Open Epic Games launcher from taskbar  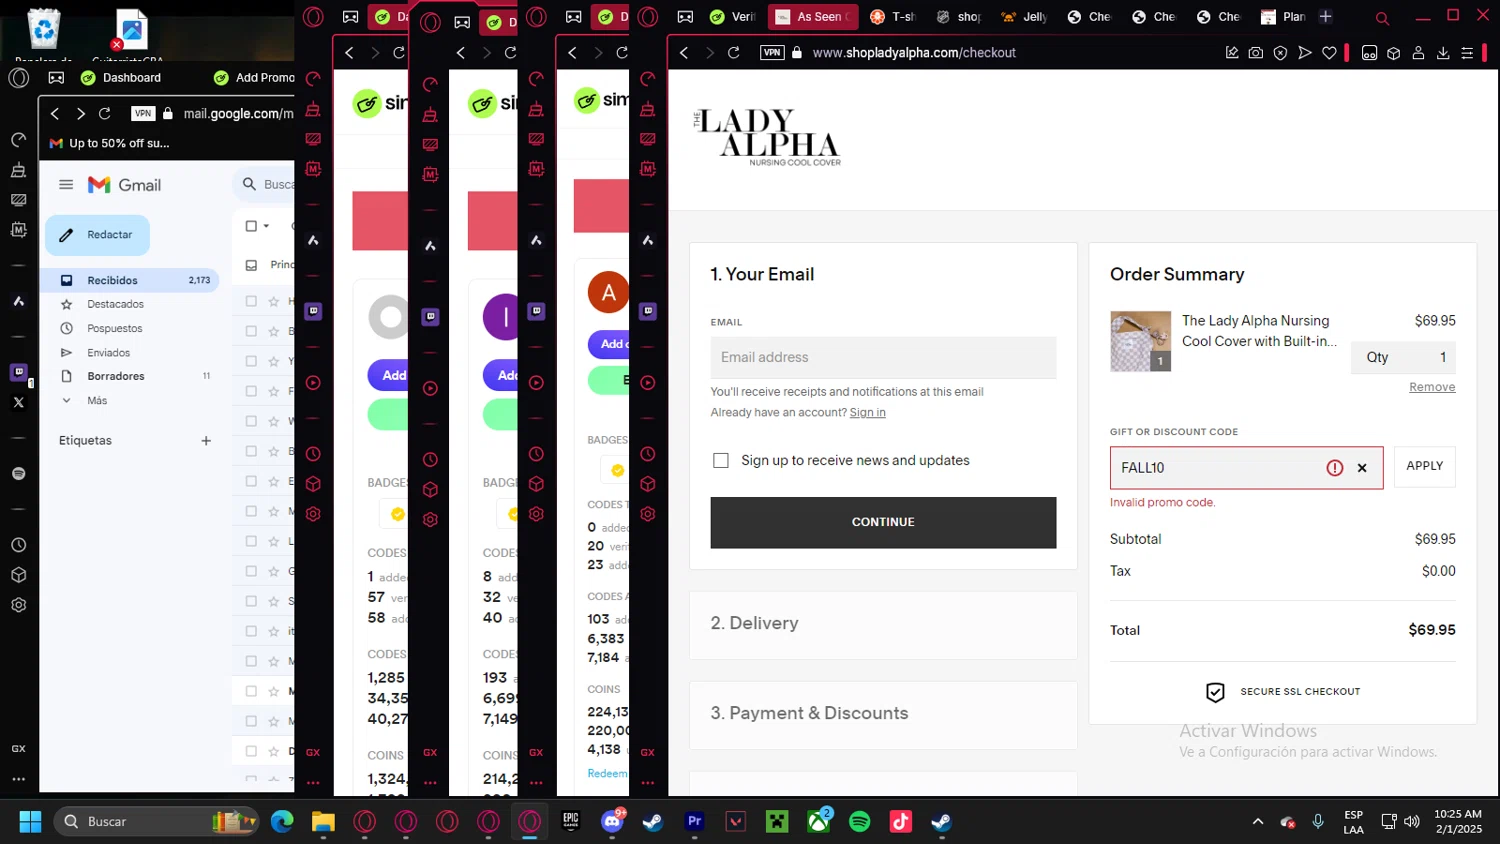coord(571,822)
